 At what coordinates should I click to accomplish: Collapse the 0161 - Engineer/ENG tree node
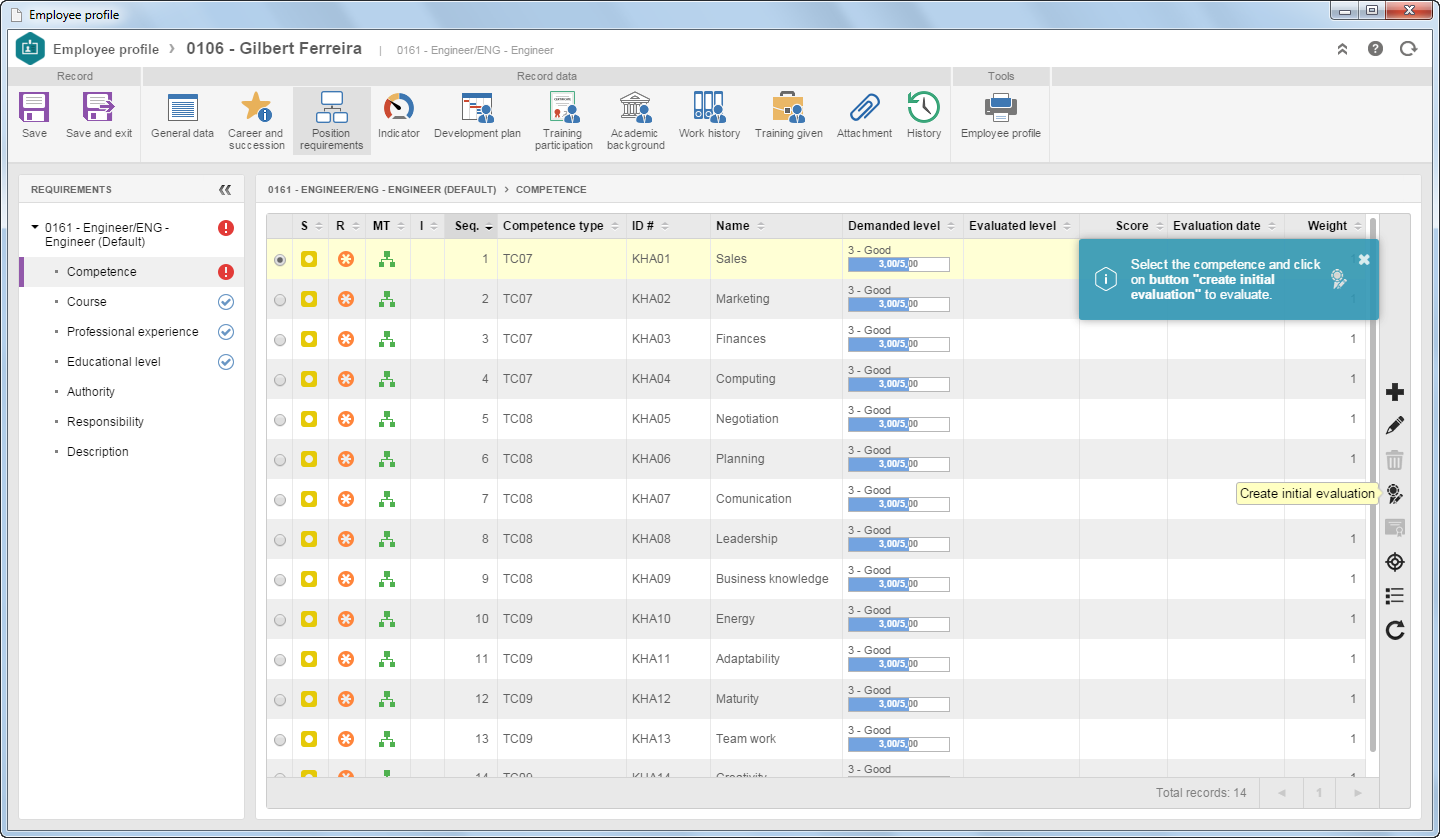[35, 228]
